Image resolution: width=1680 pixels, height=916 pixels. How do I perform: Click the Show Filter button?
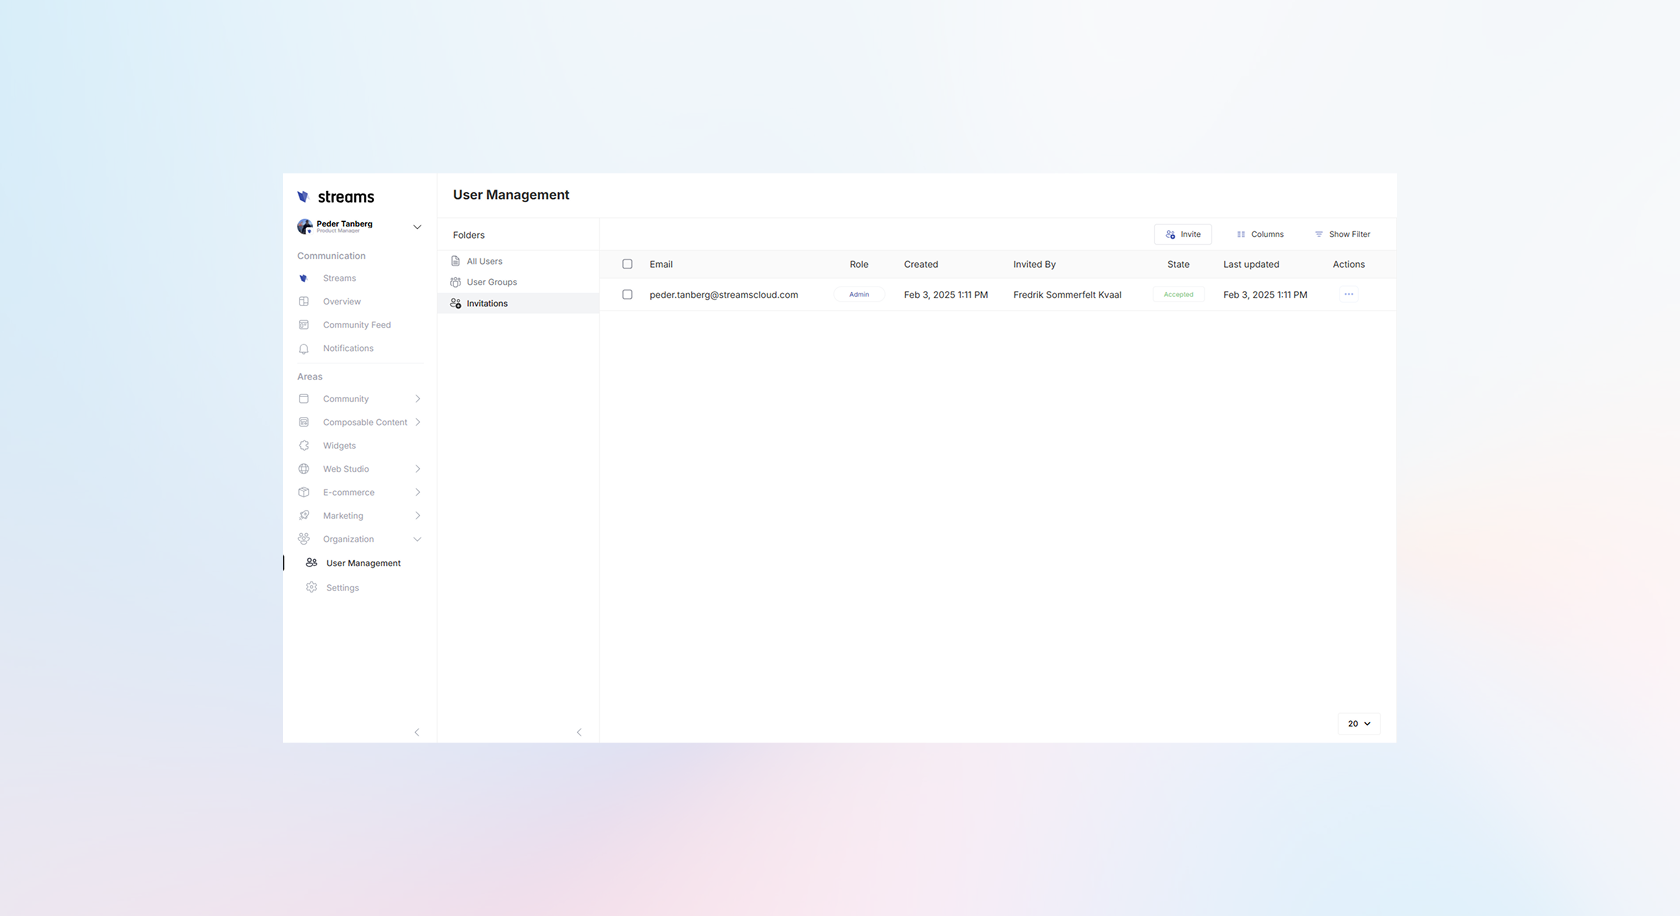coord(1342,234)
